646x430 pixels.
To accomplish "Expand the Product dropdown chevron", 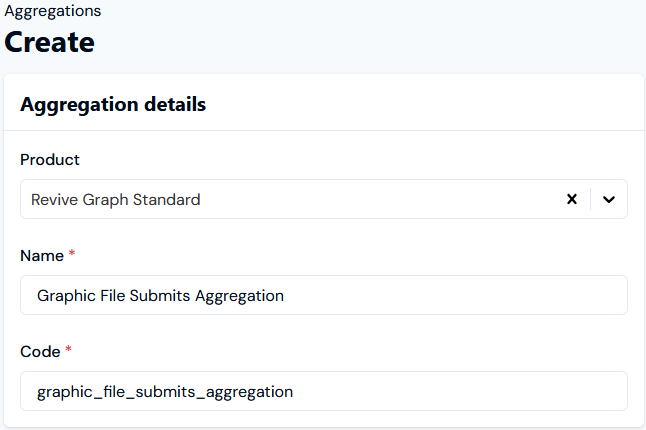I will click(x=609, y=199).
